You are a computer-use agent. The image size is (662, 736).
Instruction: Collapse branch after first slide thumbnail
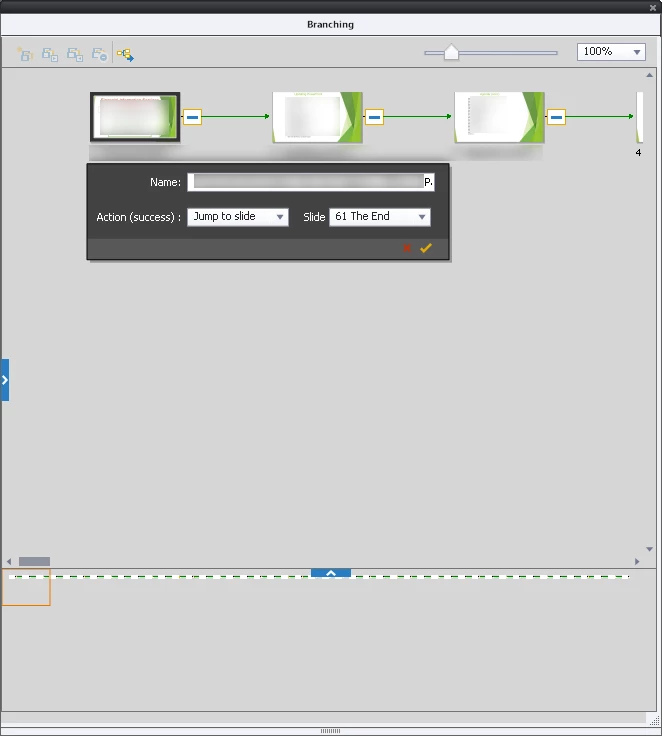[x=192, y=117]
